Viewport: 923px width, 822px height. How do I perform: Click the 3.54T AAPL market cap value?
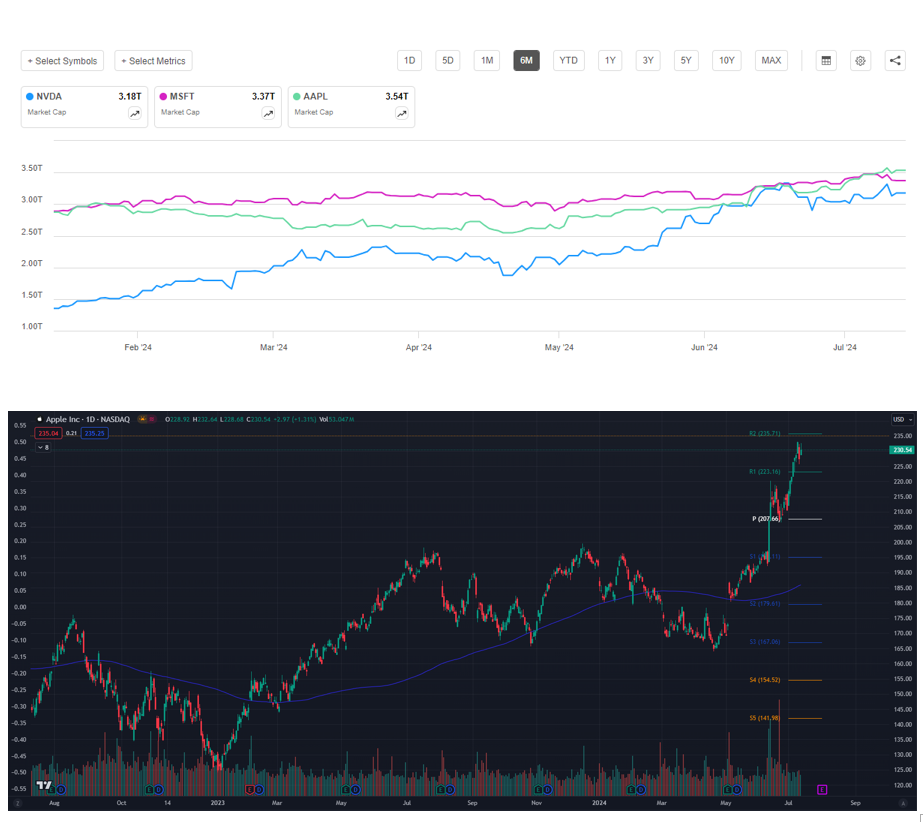click(397, 97)
